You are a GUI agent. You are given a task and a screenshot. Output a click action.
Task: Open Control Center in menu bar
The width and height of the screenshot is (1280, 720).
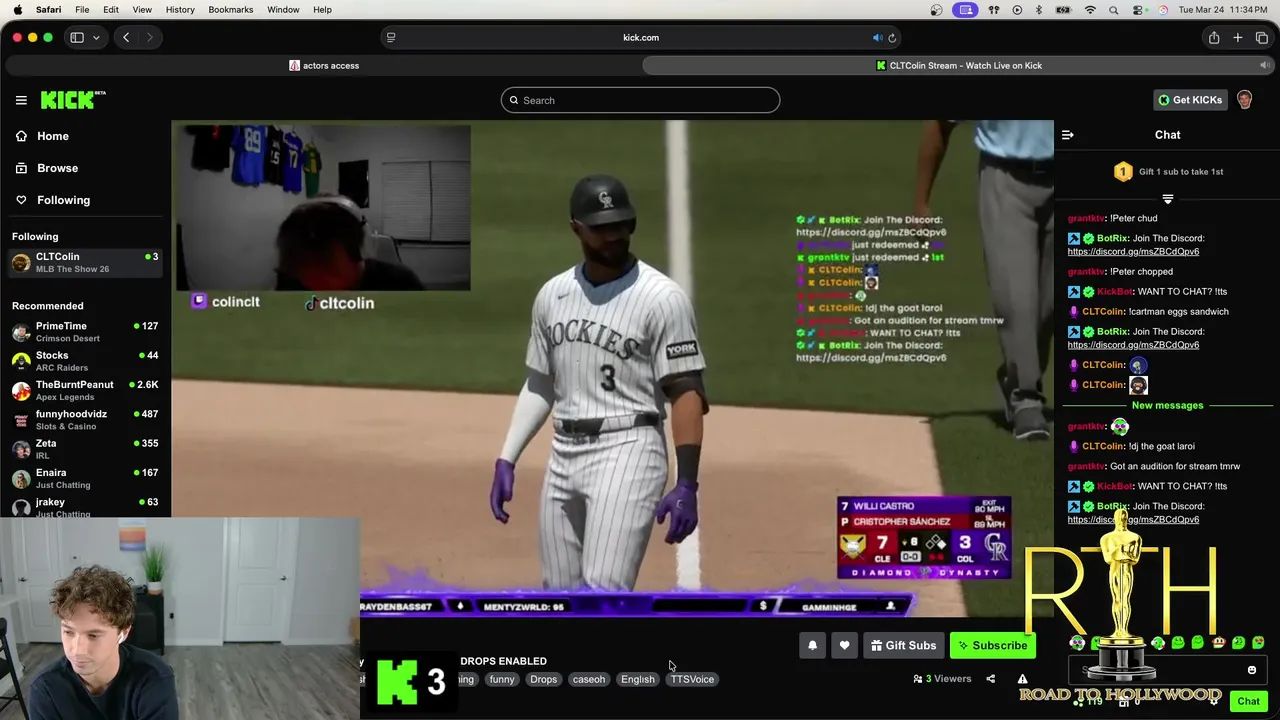1139,9
